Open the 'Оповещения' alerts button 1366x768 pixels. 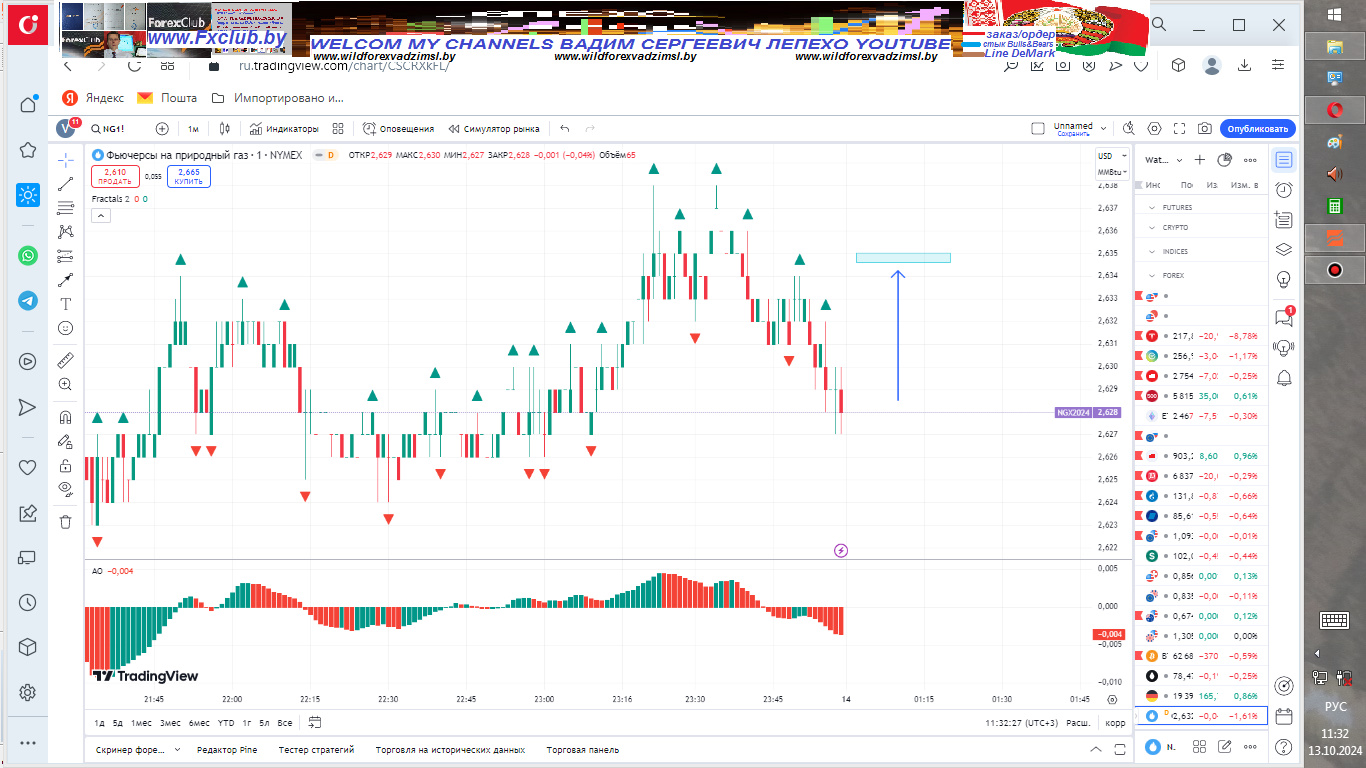[x=399, y=129]
